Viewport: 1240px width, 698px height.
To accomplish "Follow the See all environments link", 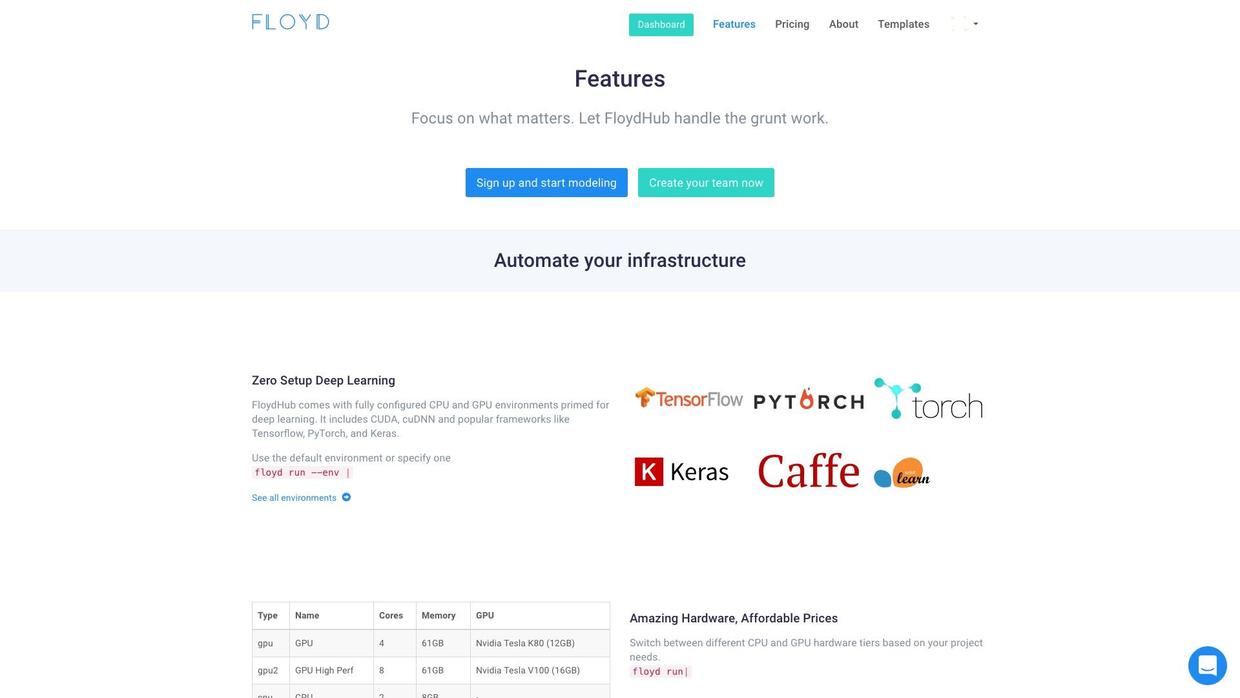I will [294, 498].
